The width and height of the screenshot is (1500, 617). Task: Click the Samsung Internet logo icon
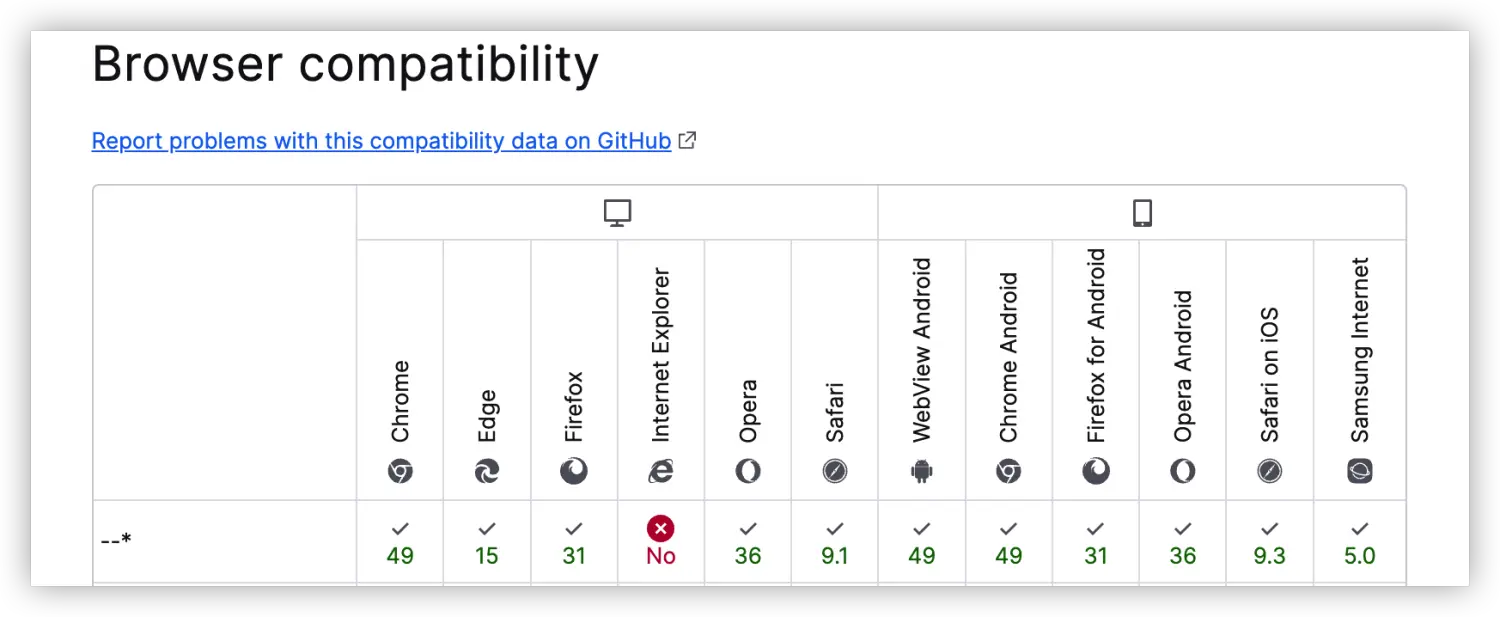click(1360, 471)
